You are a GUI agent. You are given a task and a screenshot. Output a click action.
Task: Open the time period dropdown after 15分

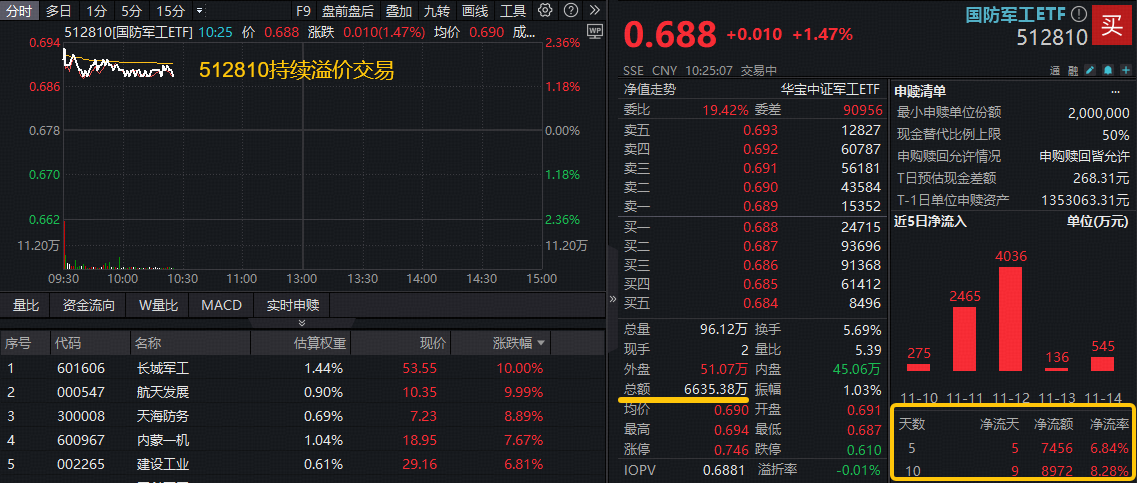point(200,11)
